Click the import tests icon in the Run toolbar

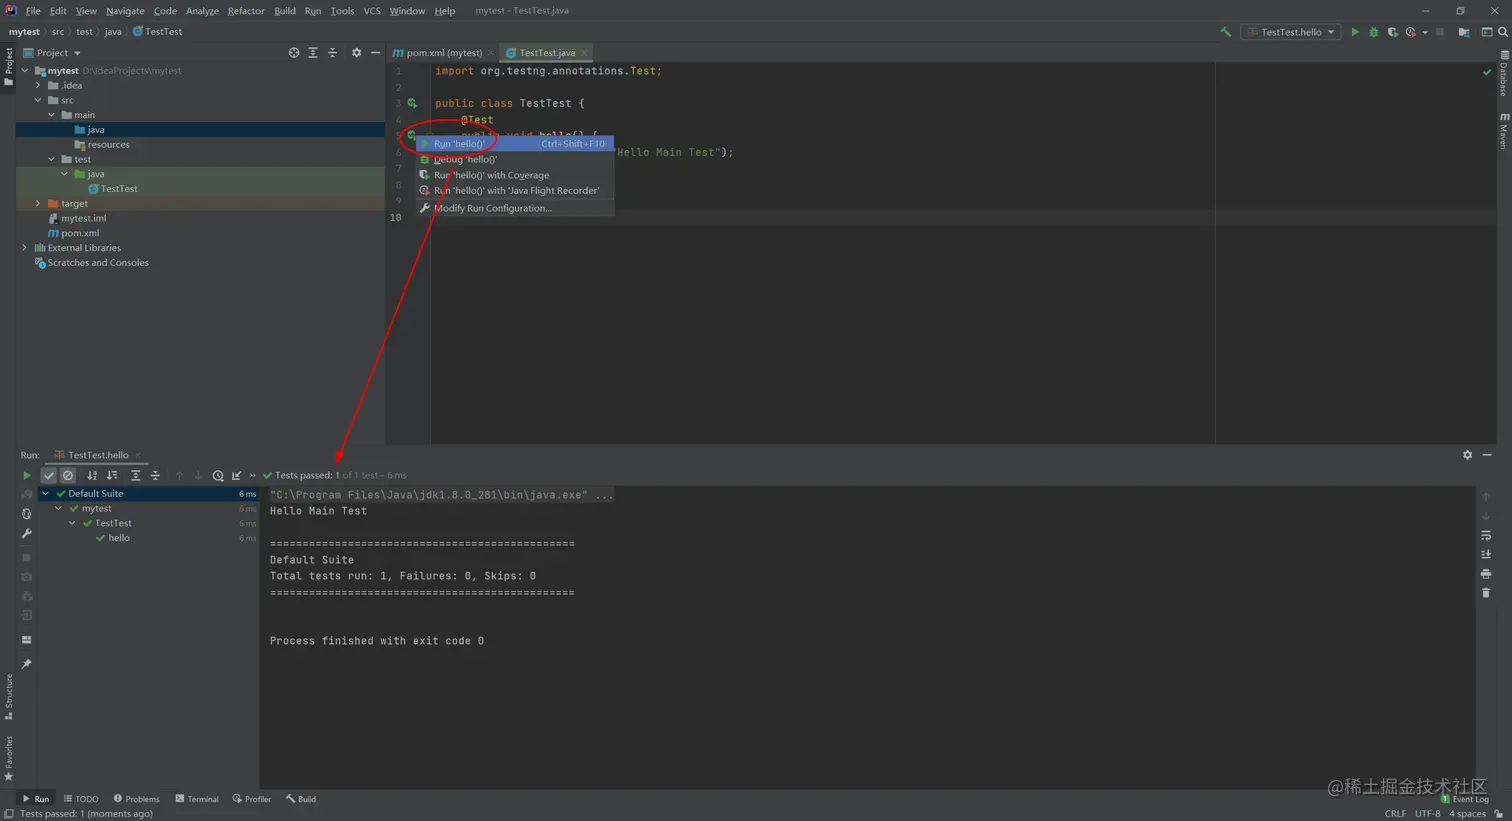click(237, 476)
